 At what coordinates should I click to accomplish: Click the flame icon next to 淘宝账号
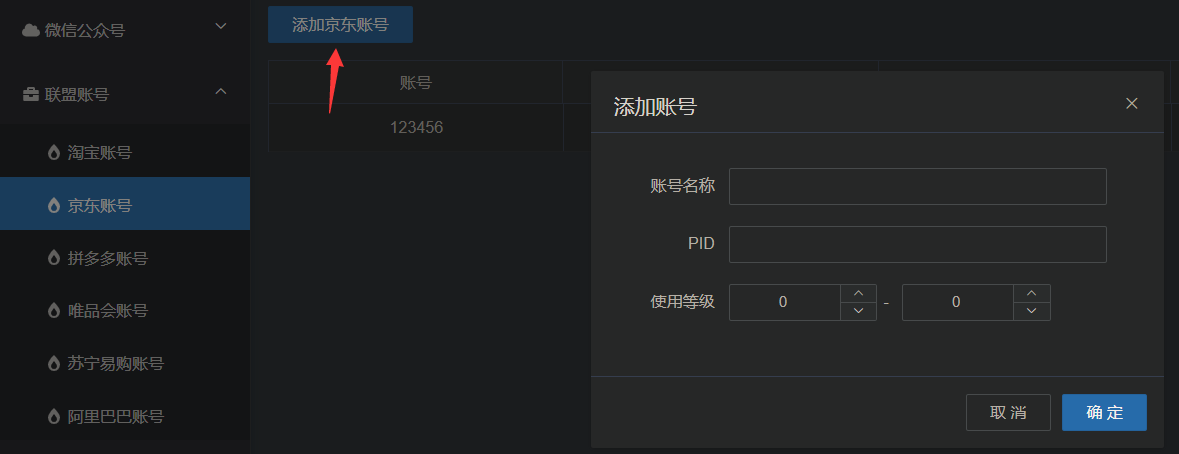53,153
